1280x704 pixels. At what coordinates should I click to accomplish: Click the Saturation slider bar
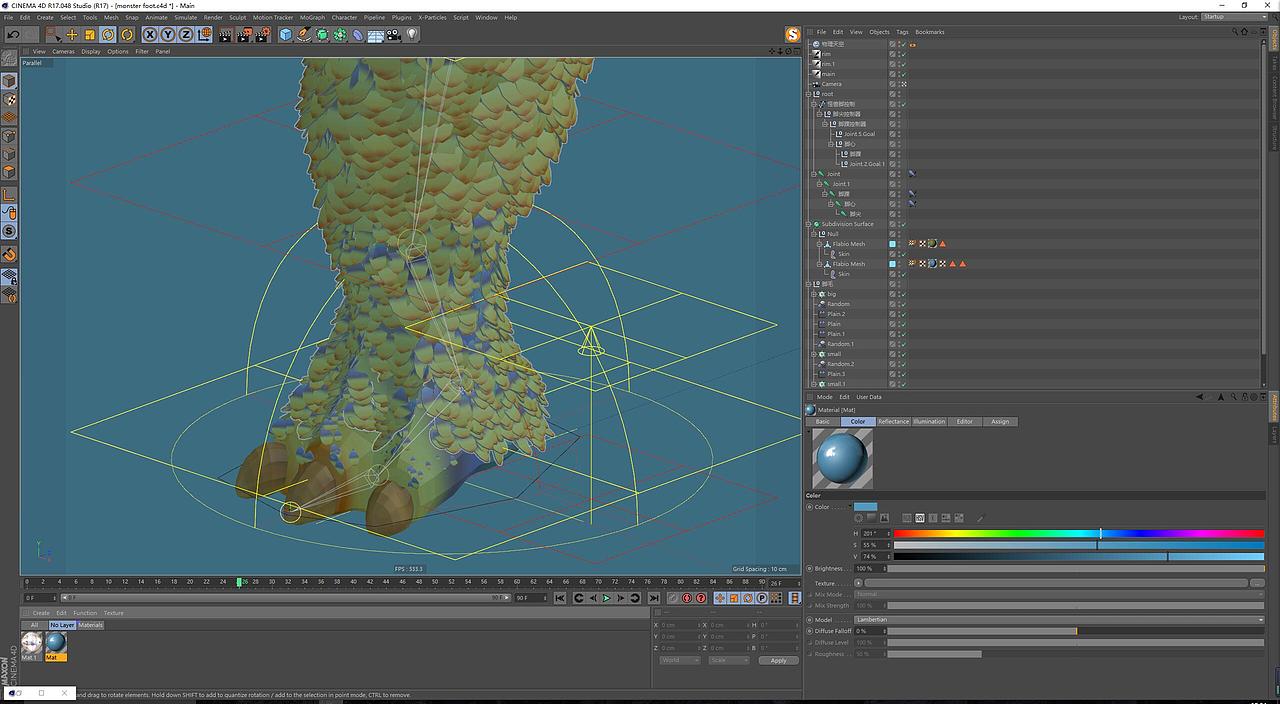pos(1078,545)
